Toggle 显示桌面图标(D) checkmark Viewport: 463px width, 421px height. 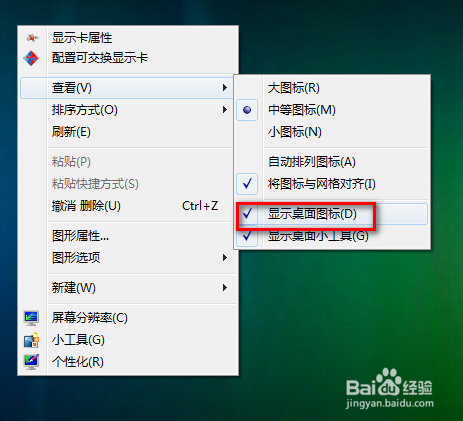(247, 214)
